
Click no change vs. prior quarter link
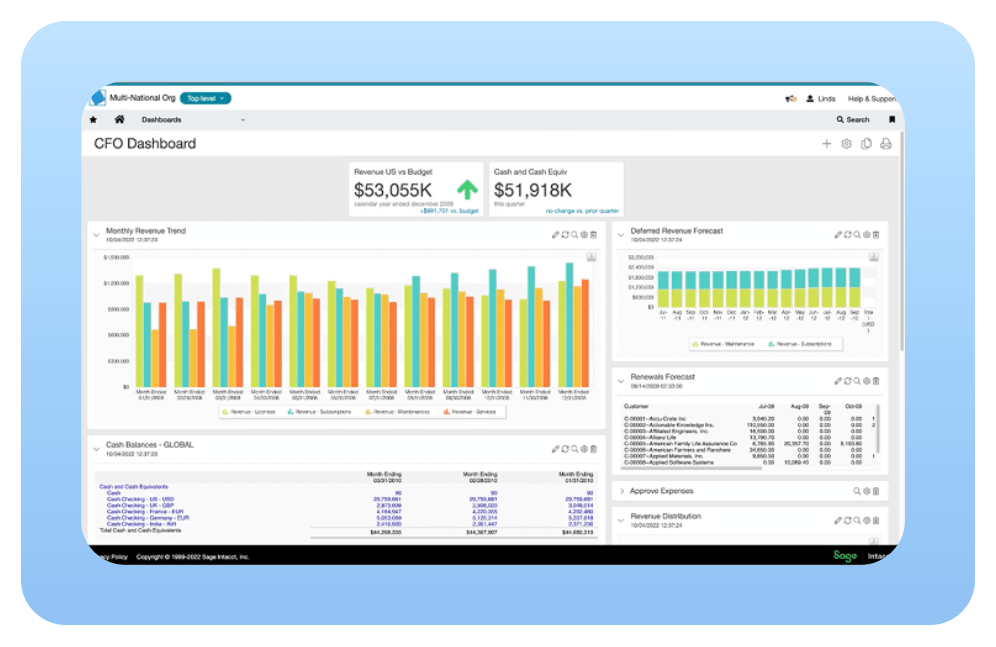coord(582,211)
